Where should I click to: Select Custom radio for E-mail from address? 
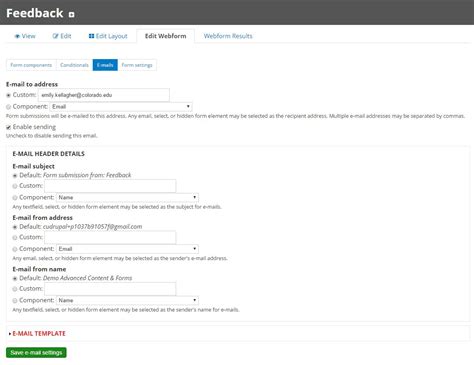coord(15,238)
